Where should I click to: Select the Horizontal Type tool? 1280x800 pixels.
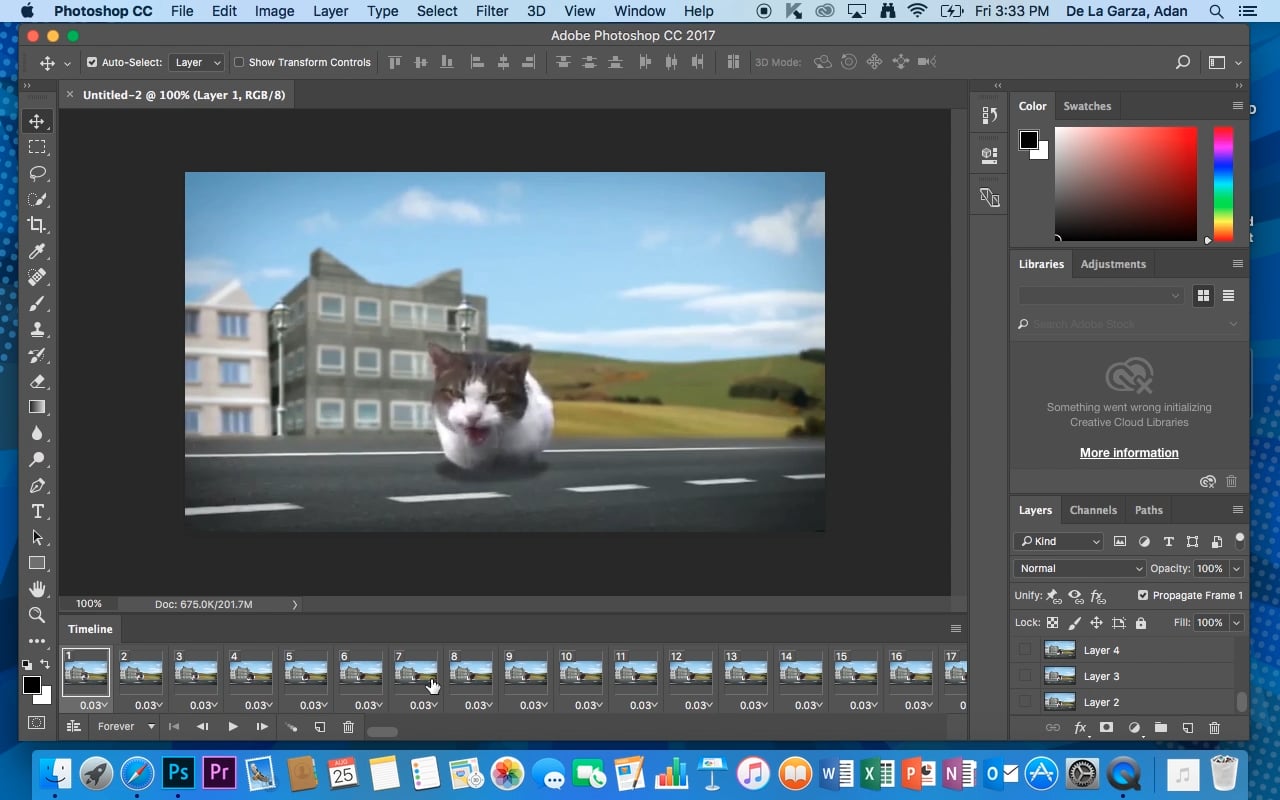(37, 511)
